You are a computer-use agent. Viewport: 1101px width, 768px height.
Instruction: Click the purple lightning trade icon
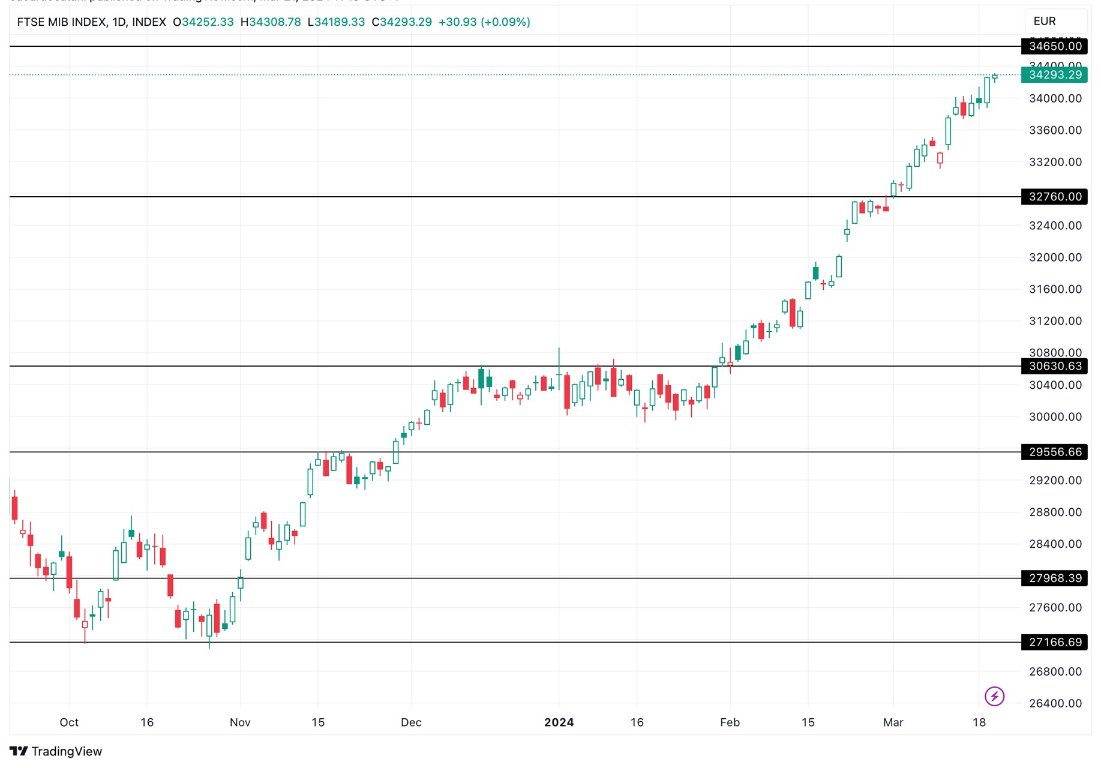pyautogui.click(x=995, y=694)
